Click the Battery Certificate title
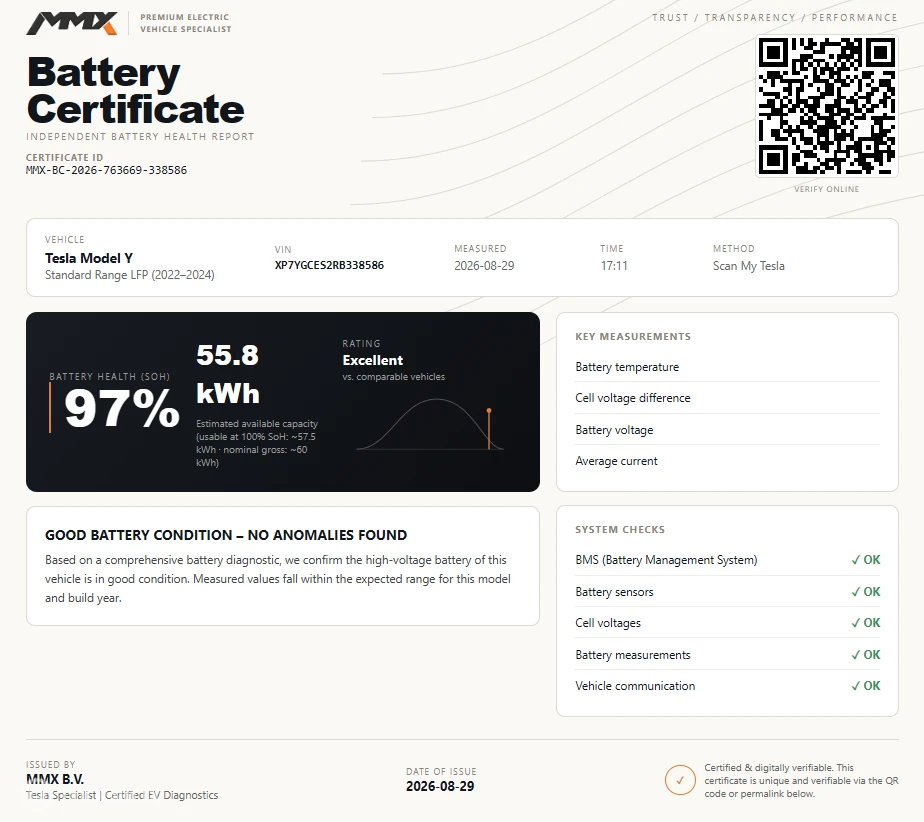The image size is (924, 822). [135, 90]
